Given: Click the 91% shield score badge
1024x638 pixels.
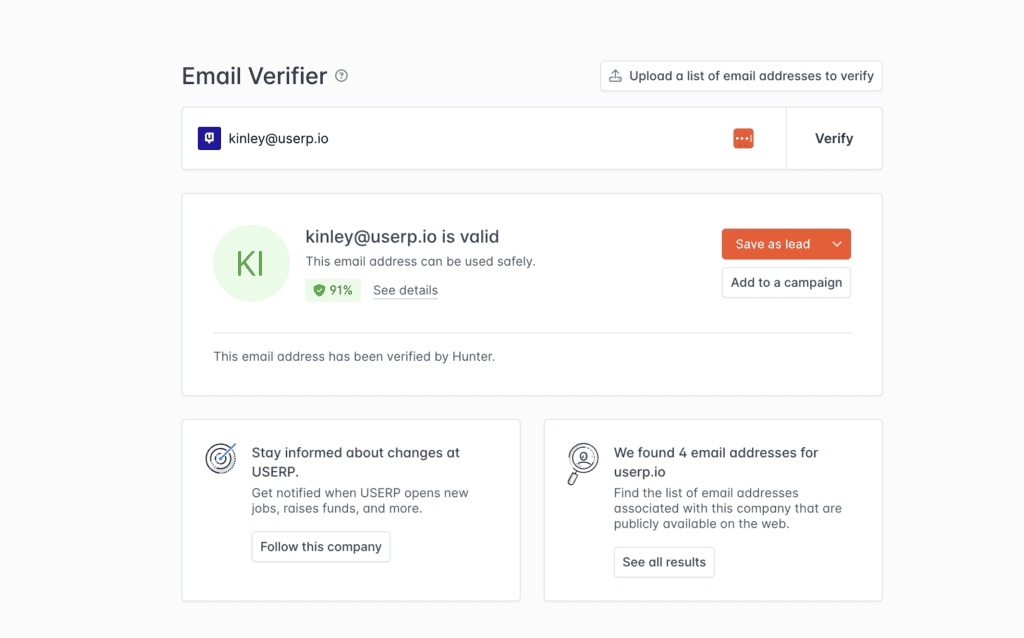Looking at the screenshot, I should click(333, 290).
